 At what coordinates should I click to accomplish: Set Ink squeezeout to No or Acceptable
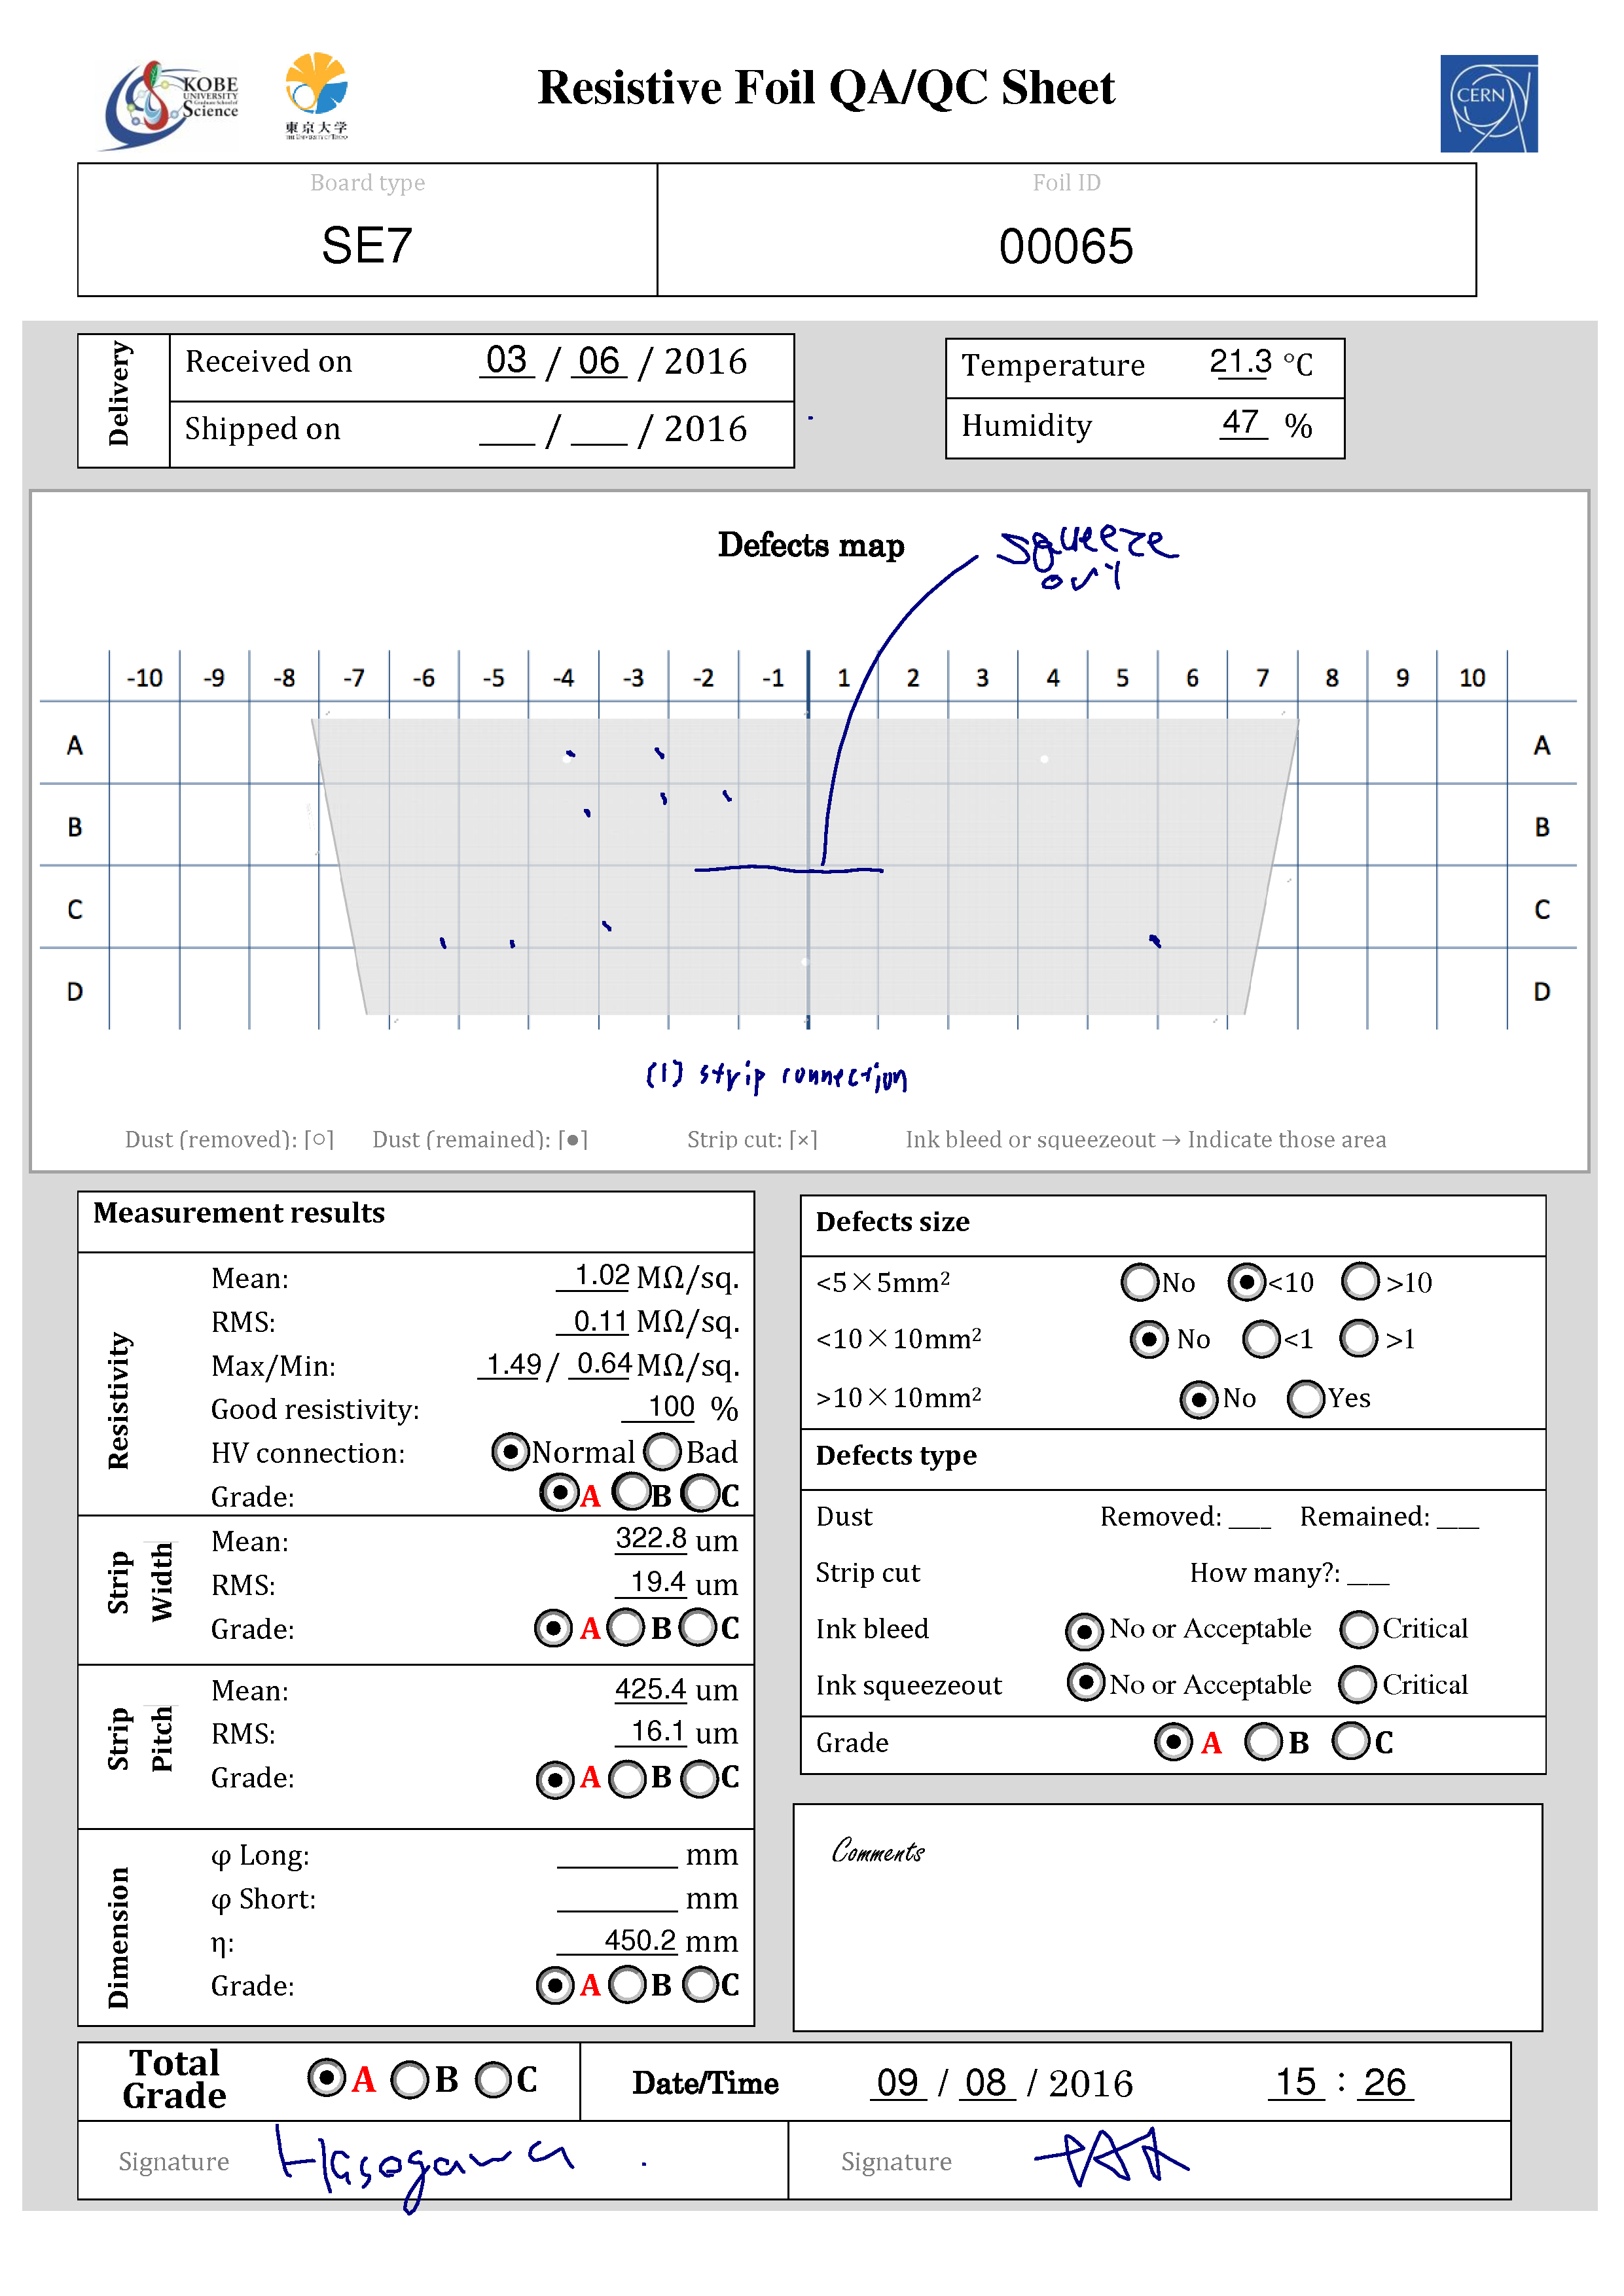tap(1086, 1682)
